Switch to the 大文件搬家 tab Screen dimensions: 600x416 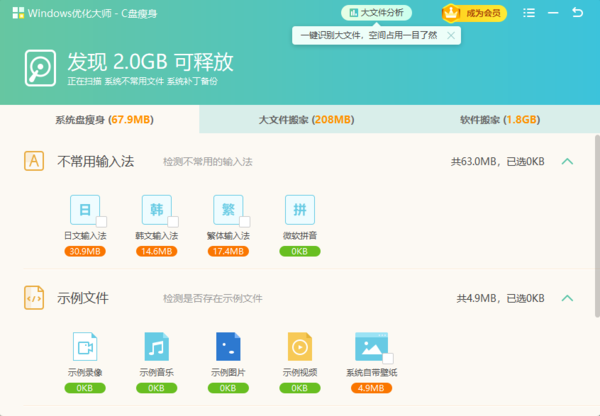[305, 119]
